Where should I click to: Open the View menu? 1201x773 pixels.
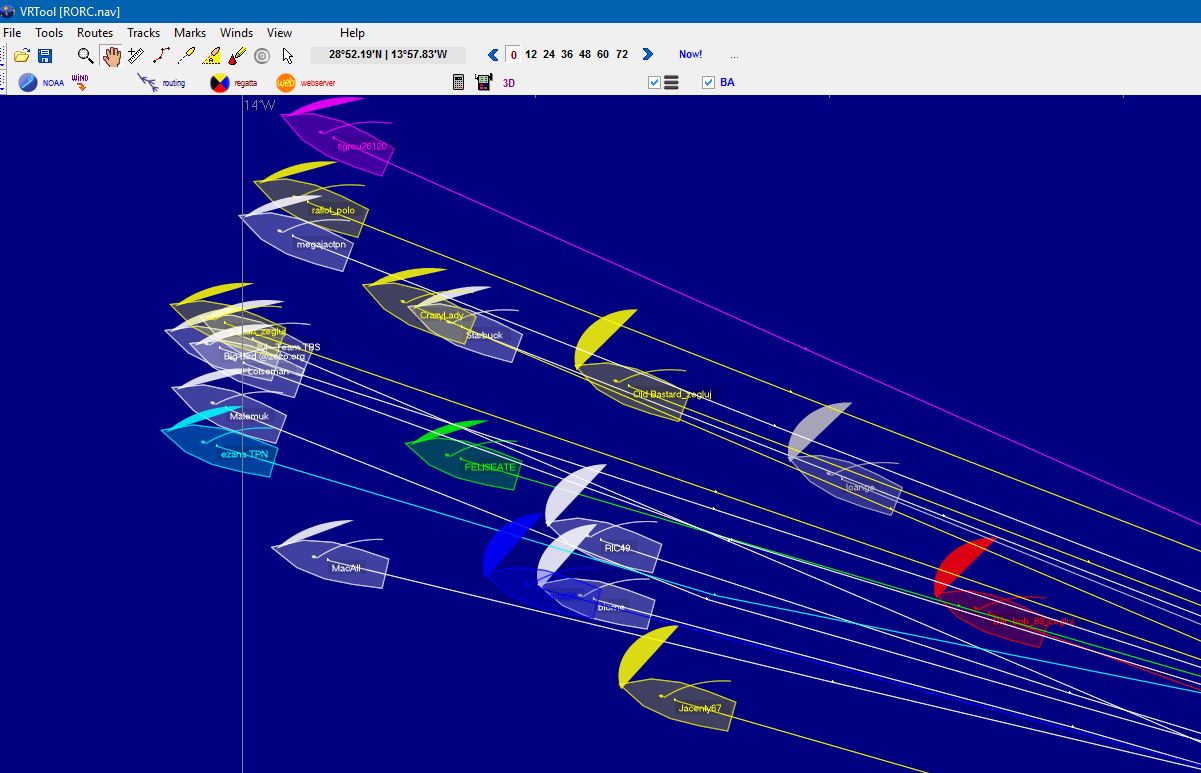[280, 33]
